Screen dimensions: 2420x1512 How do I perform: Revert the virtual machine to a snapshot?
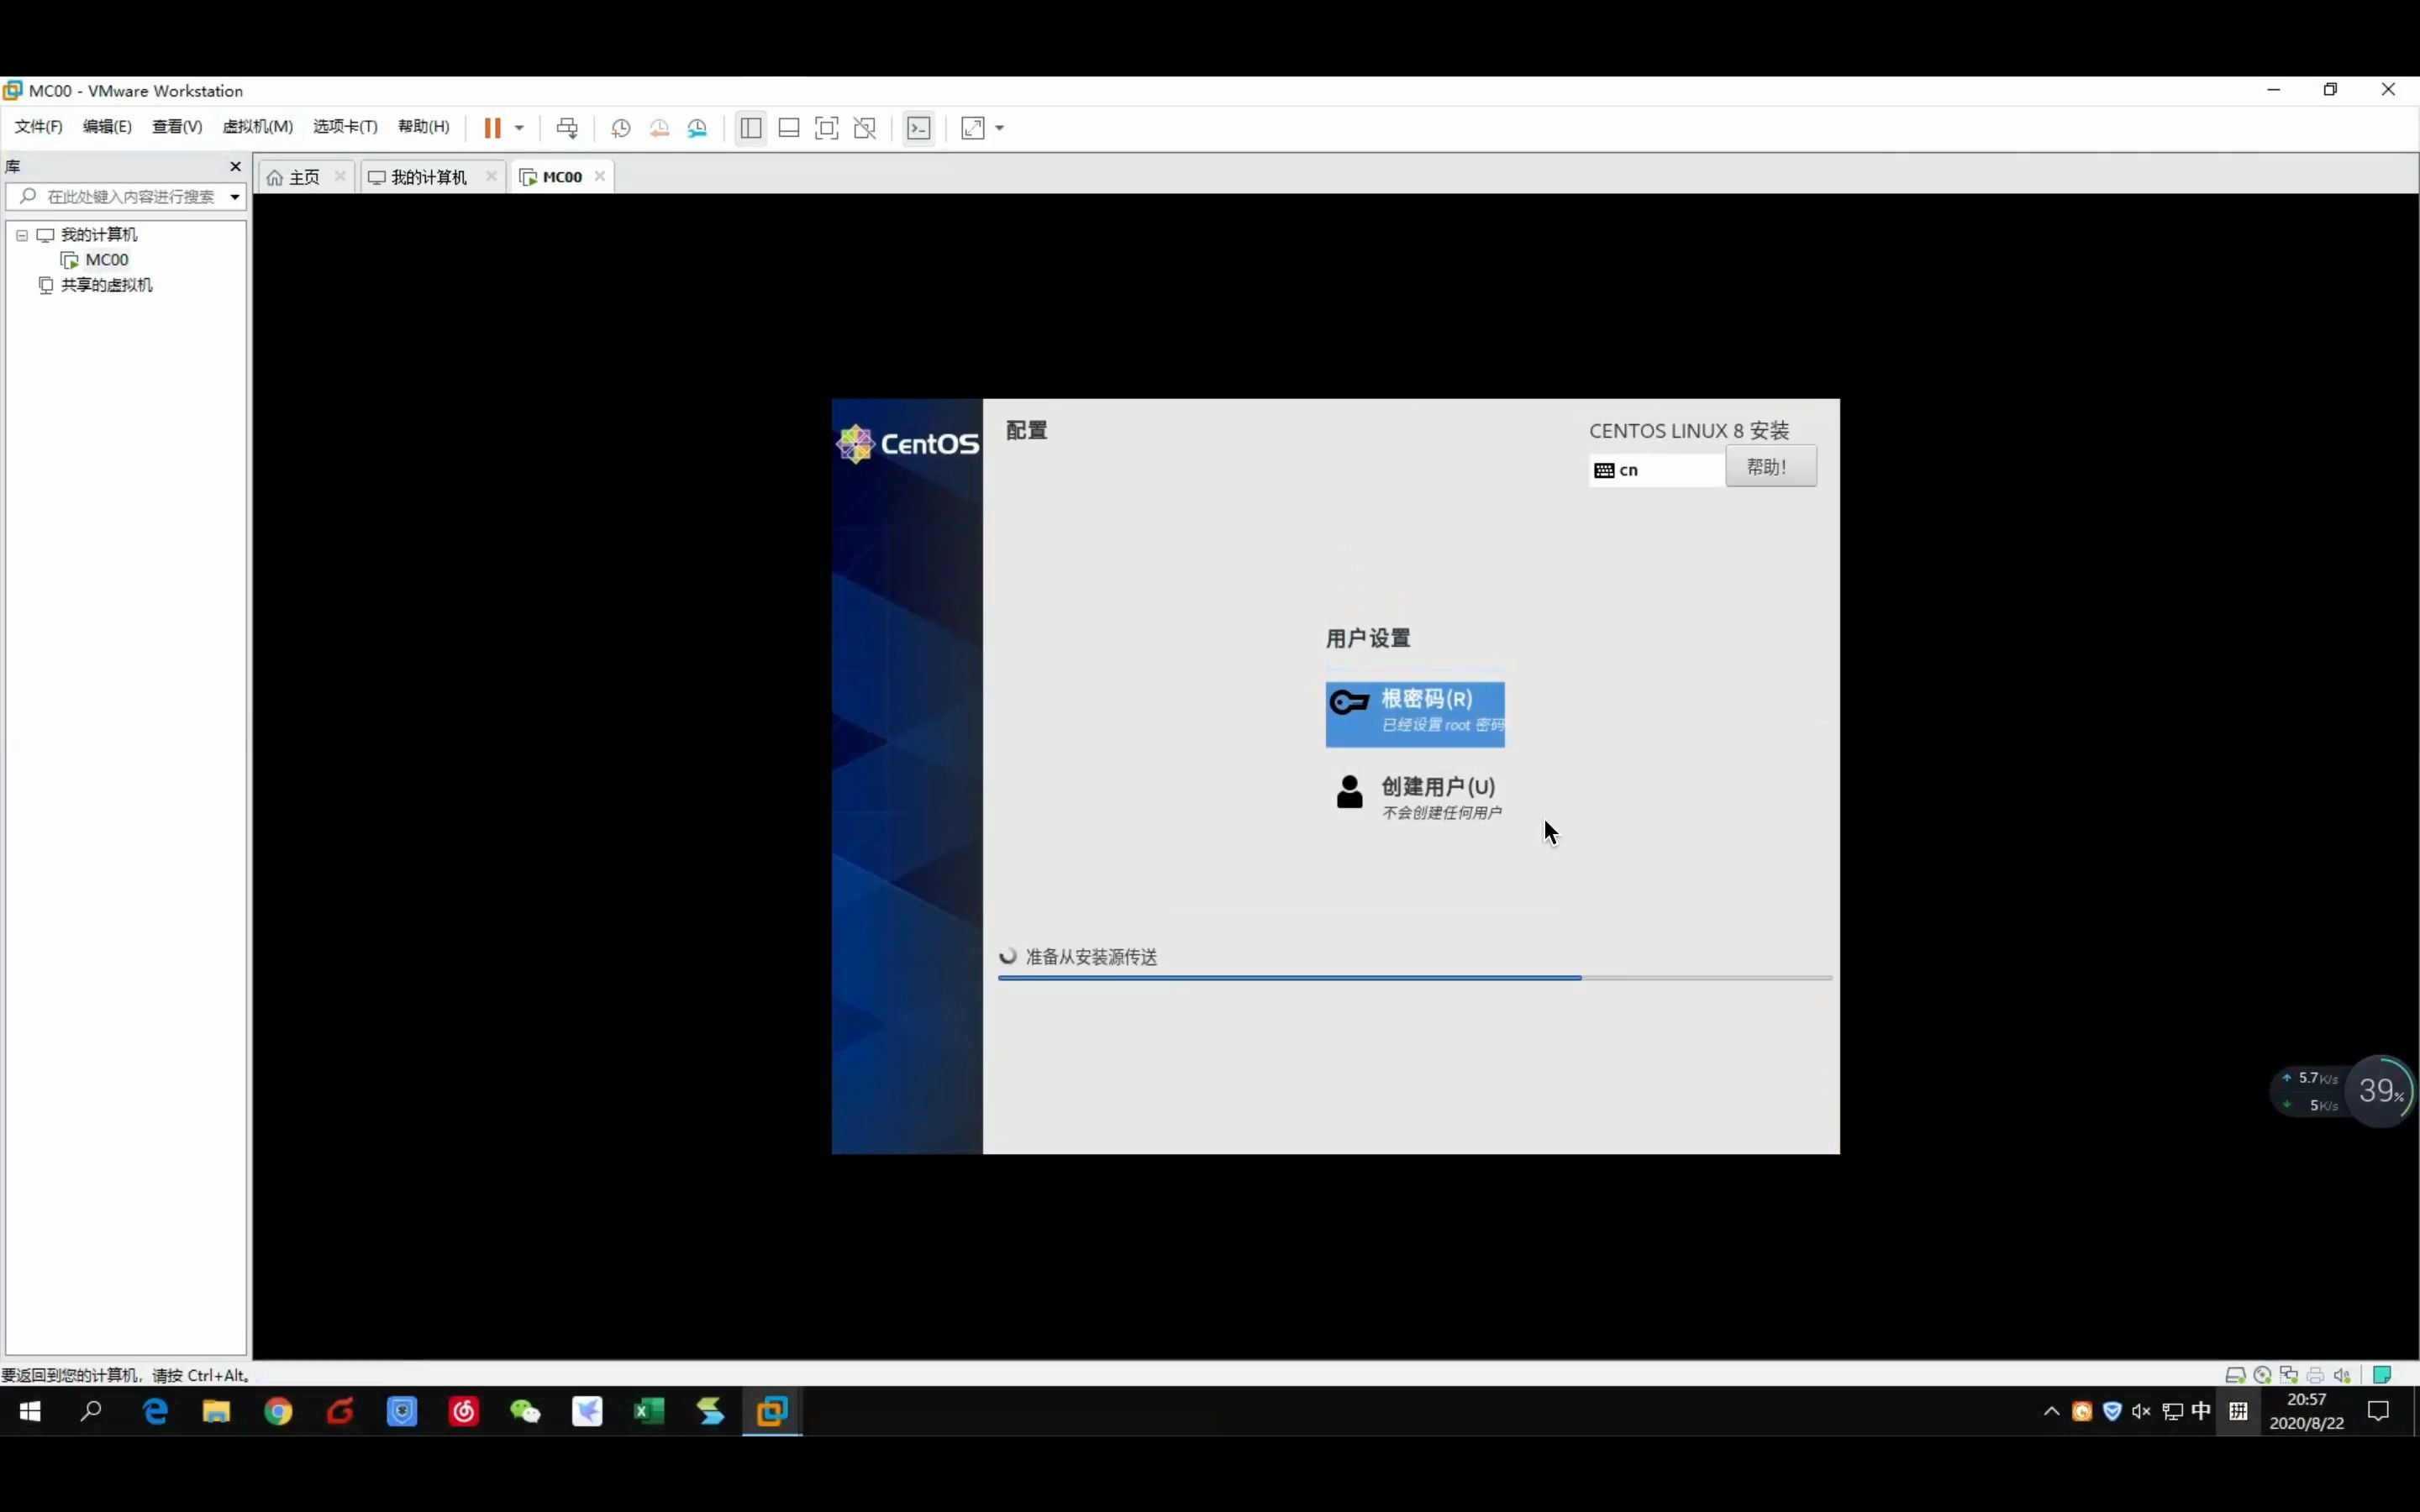(659, 128)
